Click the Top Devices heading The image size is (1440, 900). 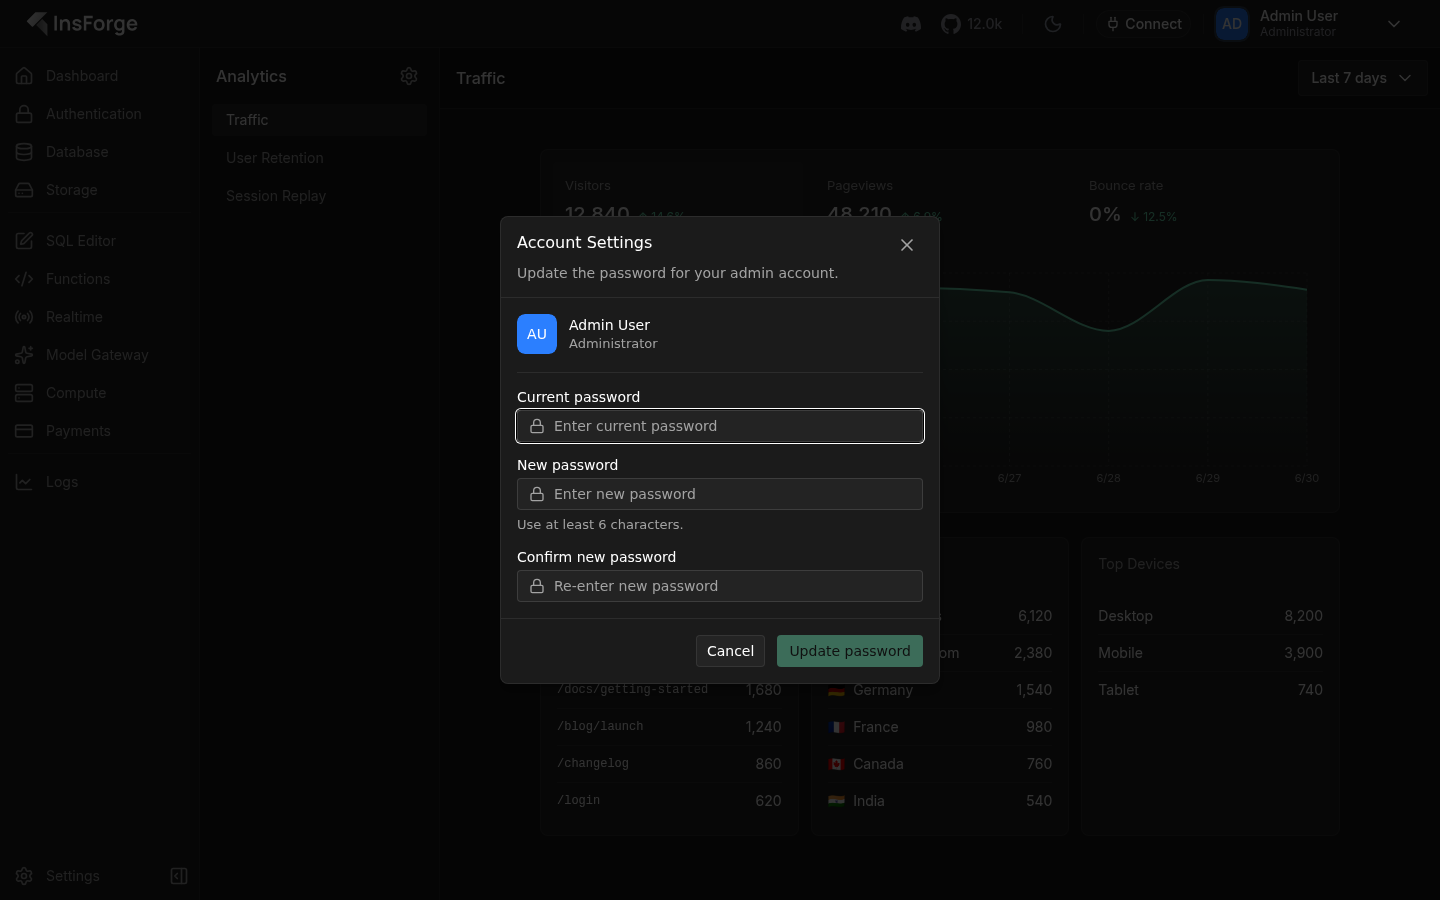click(1139, 564)
